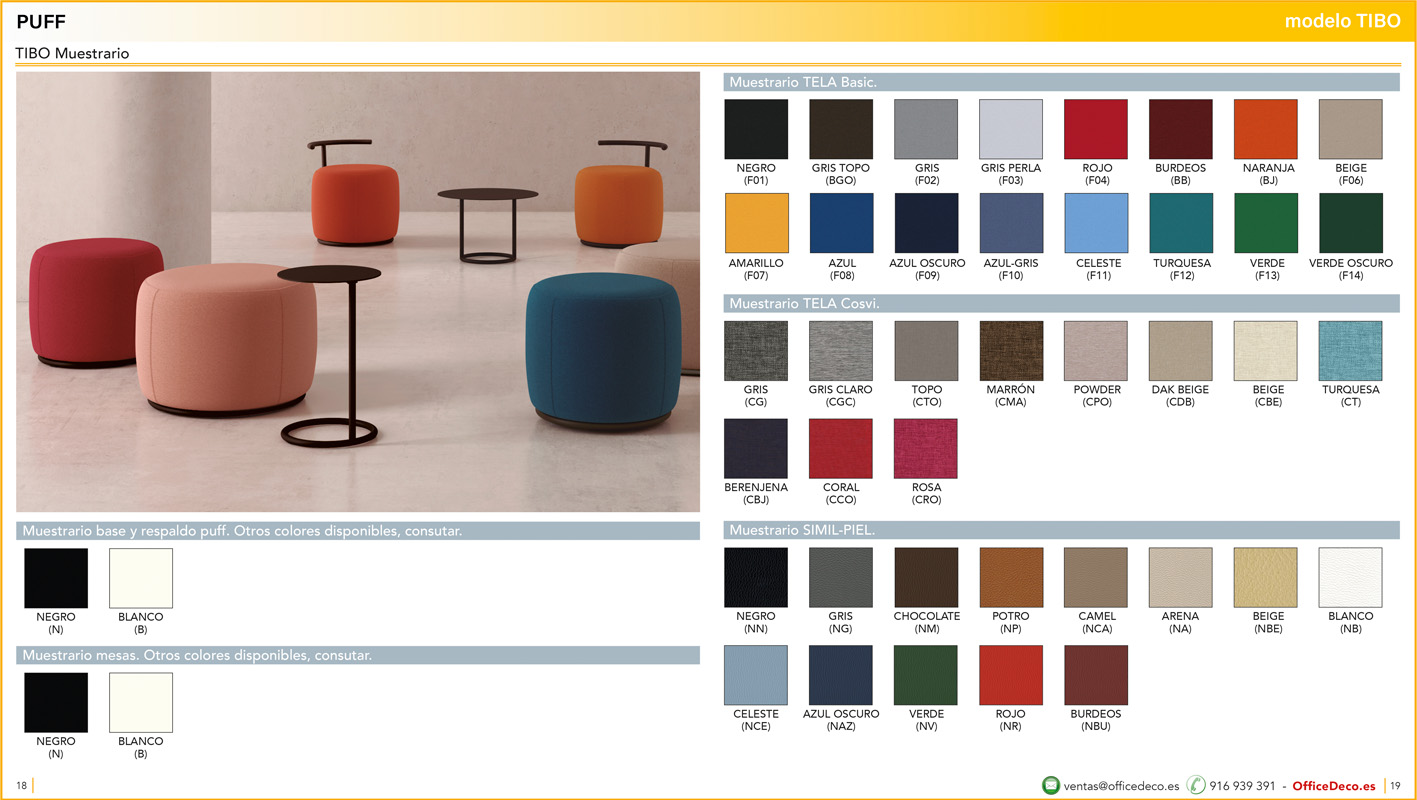The height and width of the screenshot is (800, 1417).
Task: Select the VERDE (F13) swatch
Action: pos(1266,223)
